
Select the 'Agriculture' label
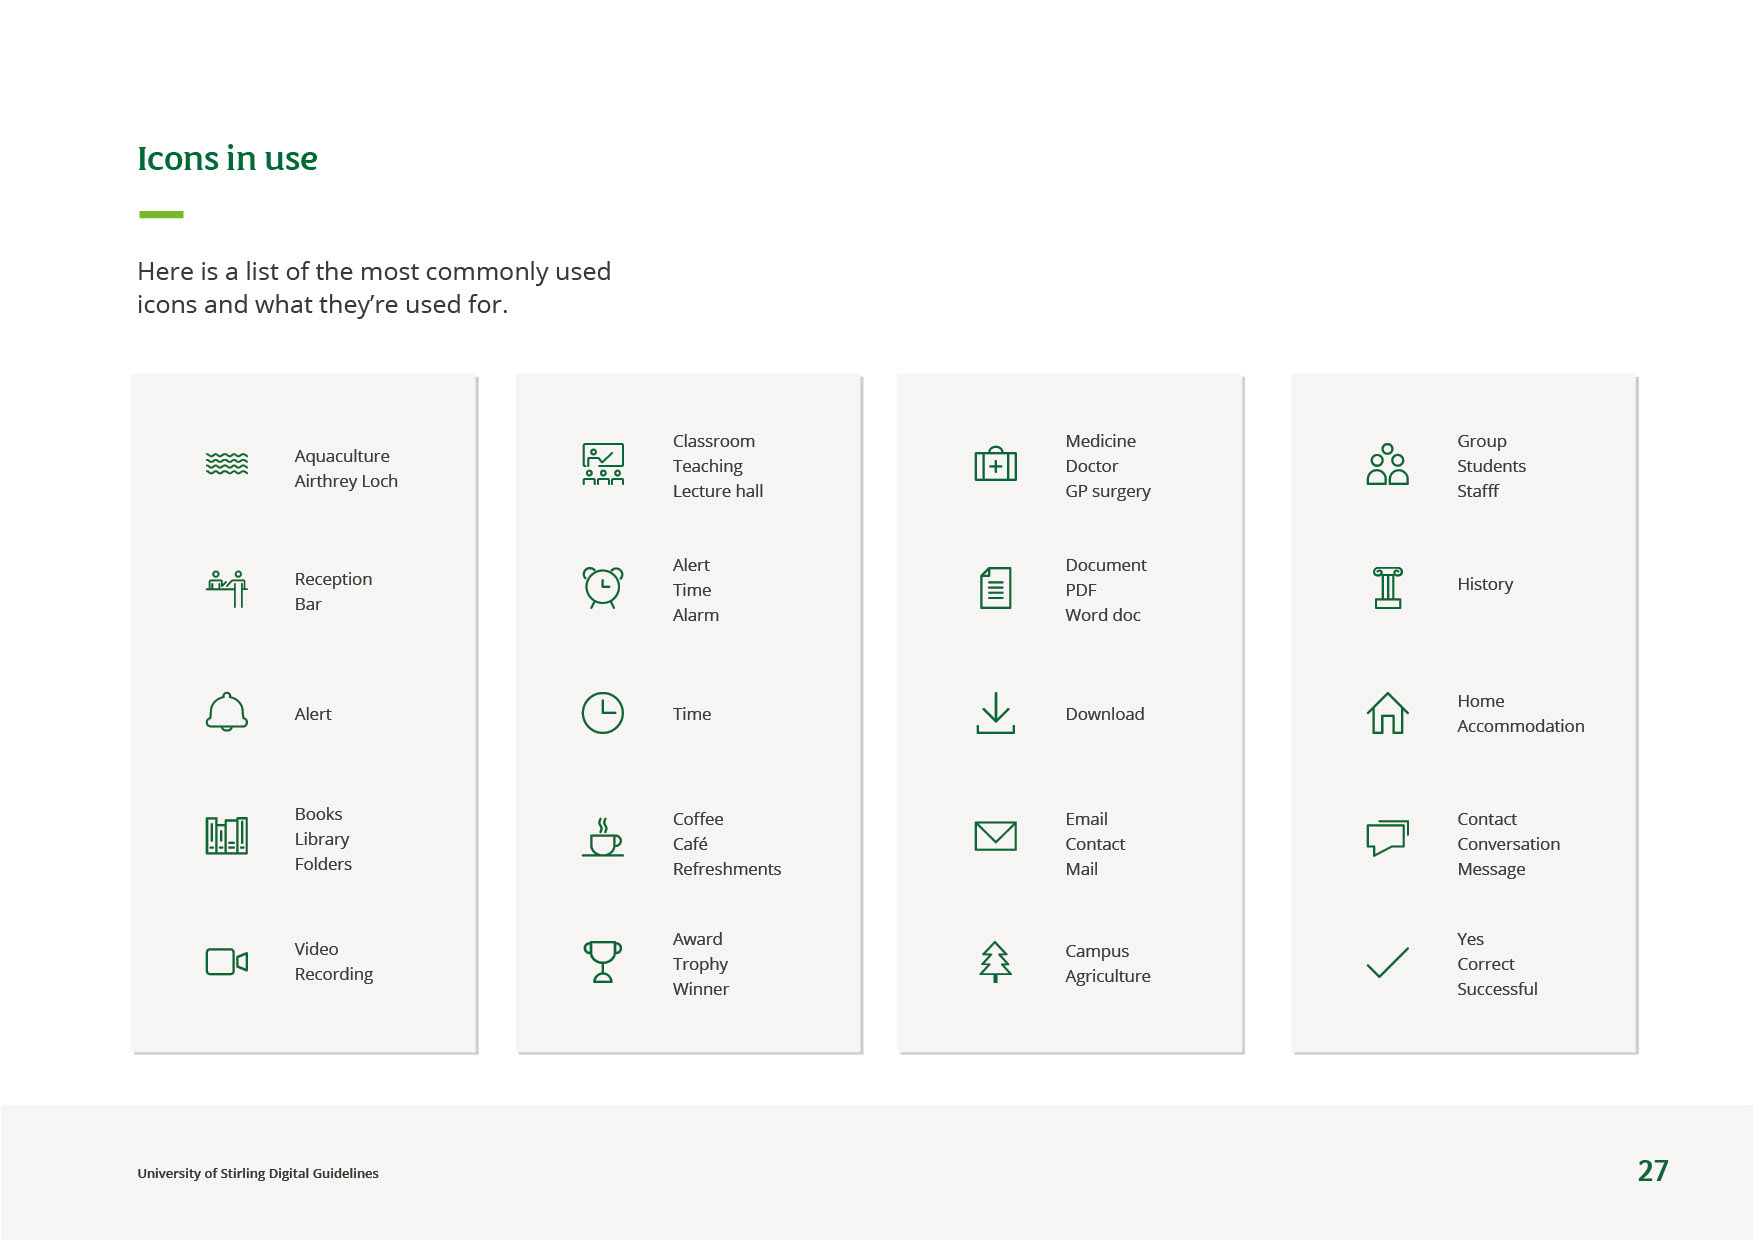pos(1108,976)
